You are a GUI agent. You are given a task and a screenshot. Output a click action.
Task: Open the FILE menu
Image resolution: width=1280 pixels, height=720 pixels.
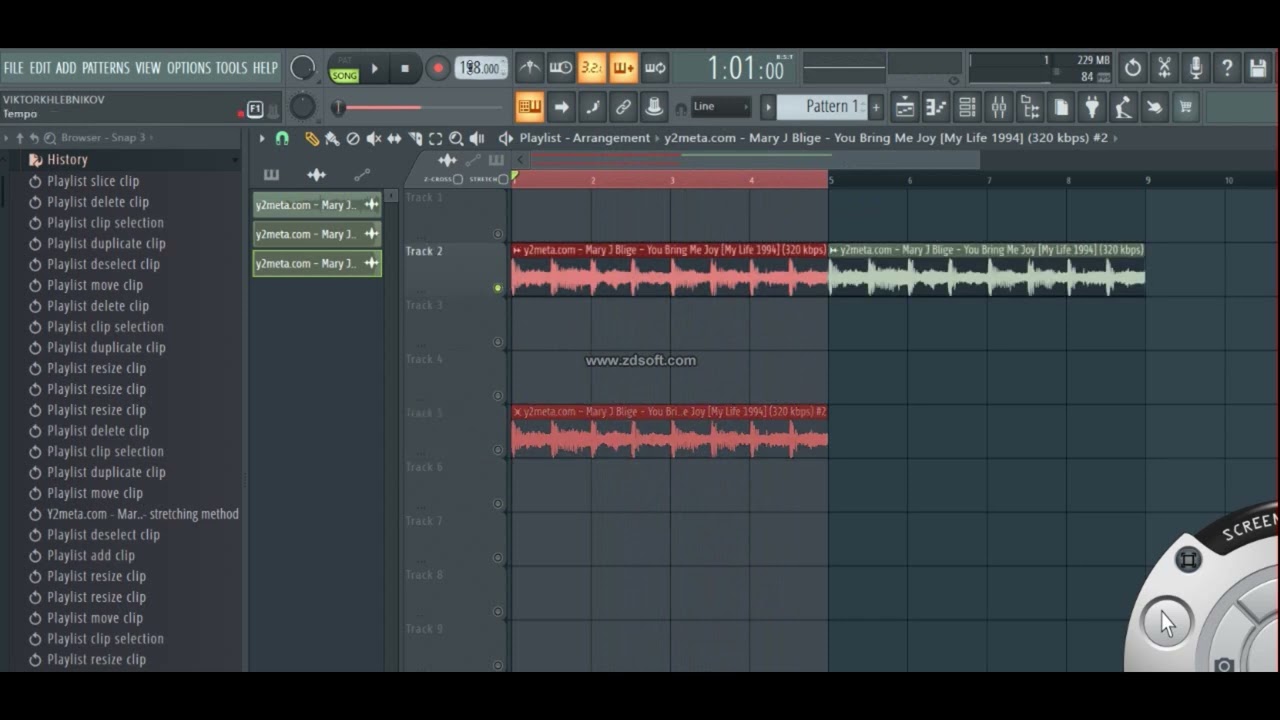[x=13, y=68]
